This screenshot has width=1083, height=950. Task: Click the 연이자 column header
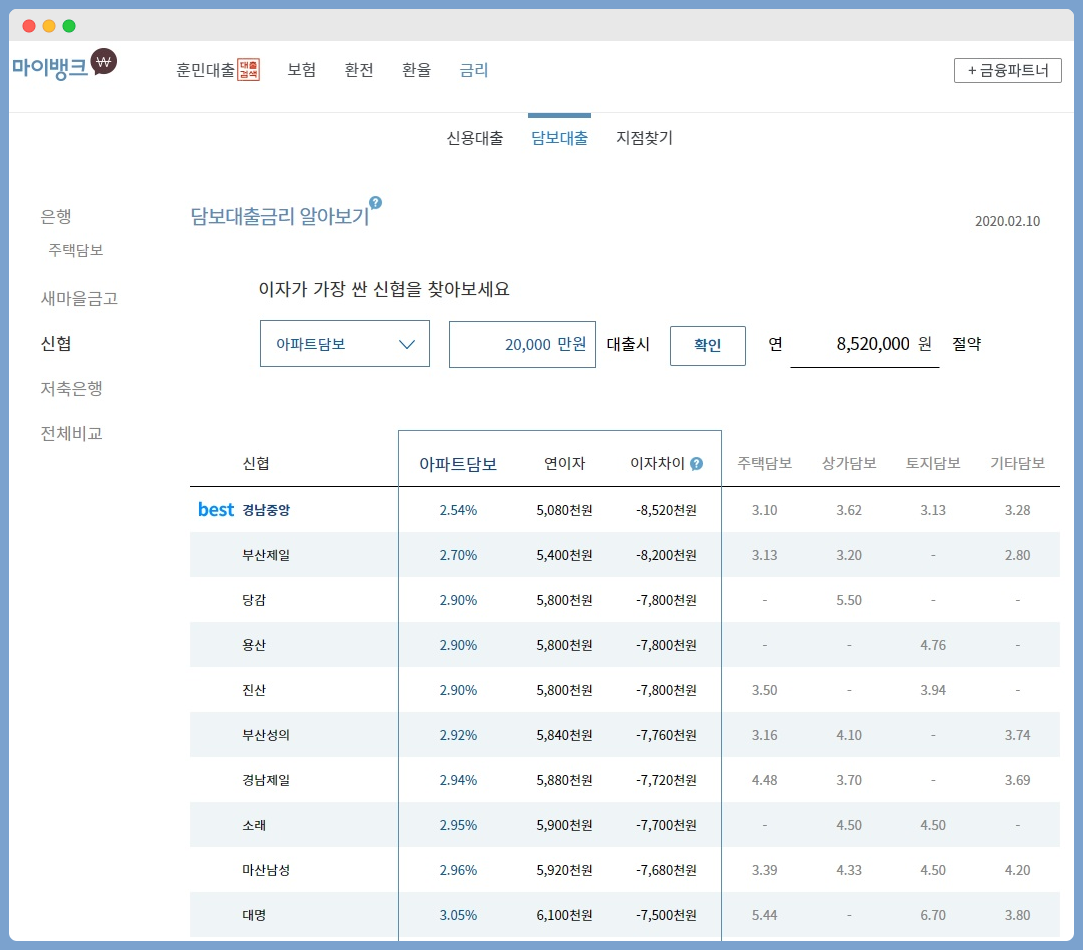564,464
